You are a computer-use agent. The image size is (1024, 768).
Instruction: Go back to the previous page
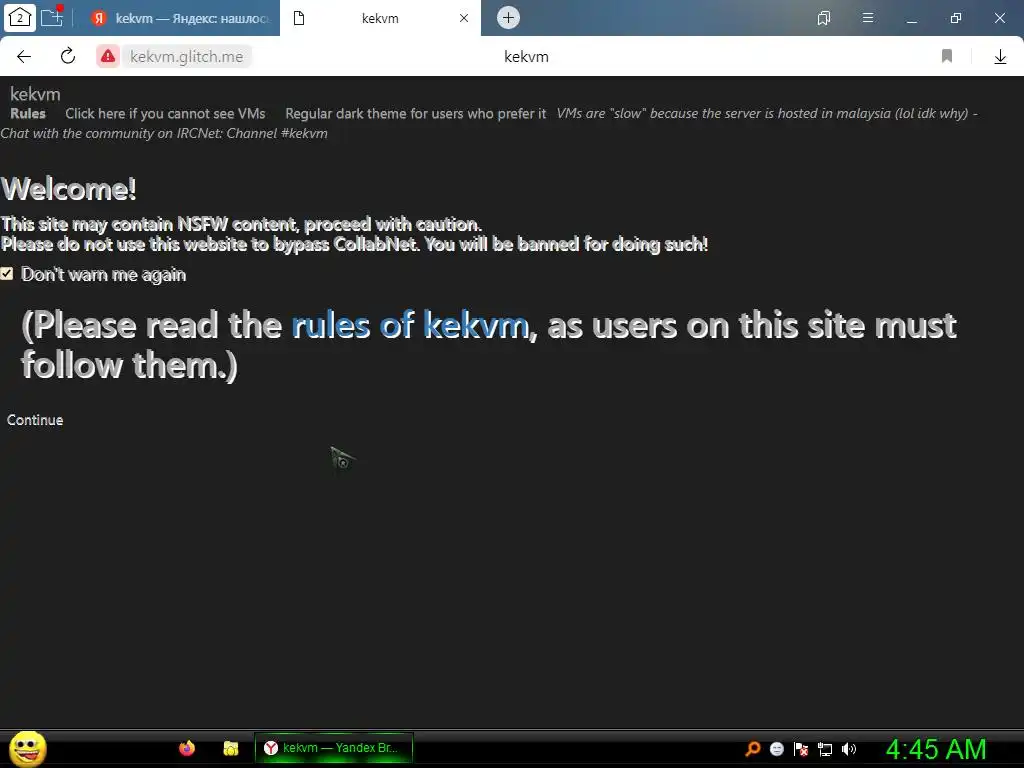tap(24, 57)
